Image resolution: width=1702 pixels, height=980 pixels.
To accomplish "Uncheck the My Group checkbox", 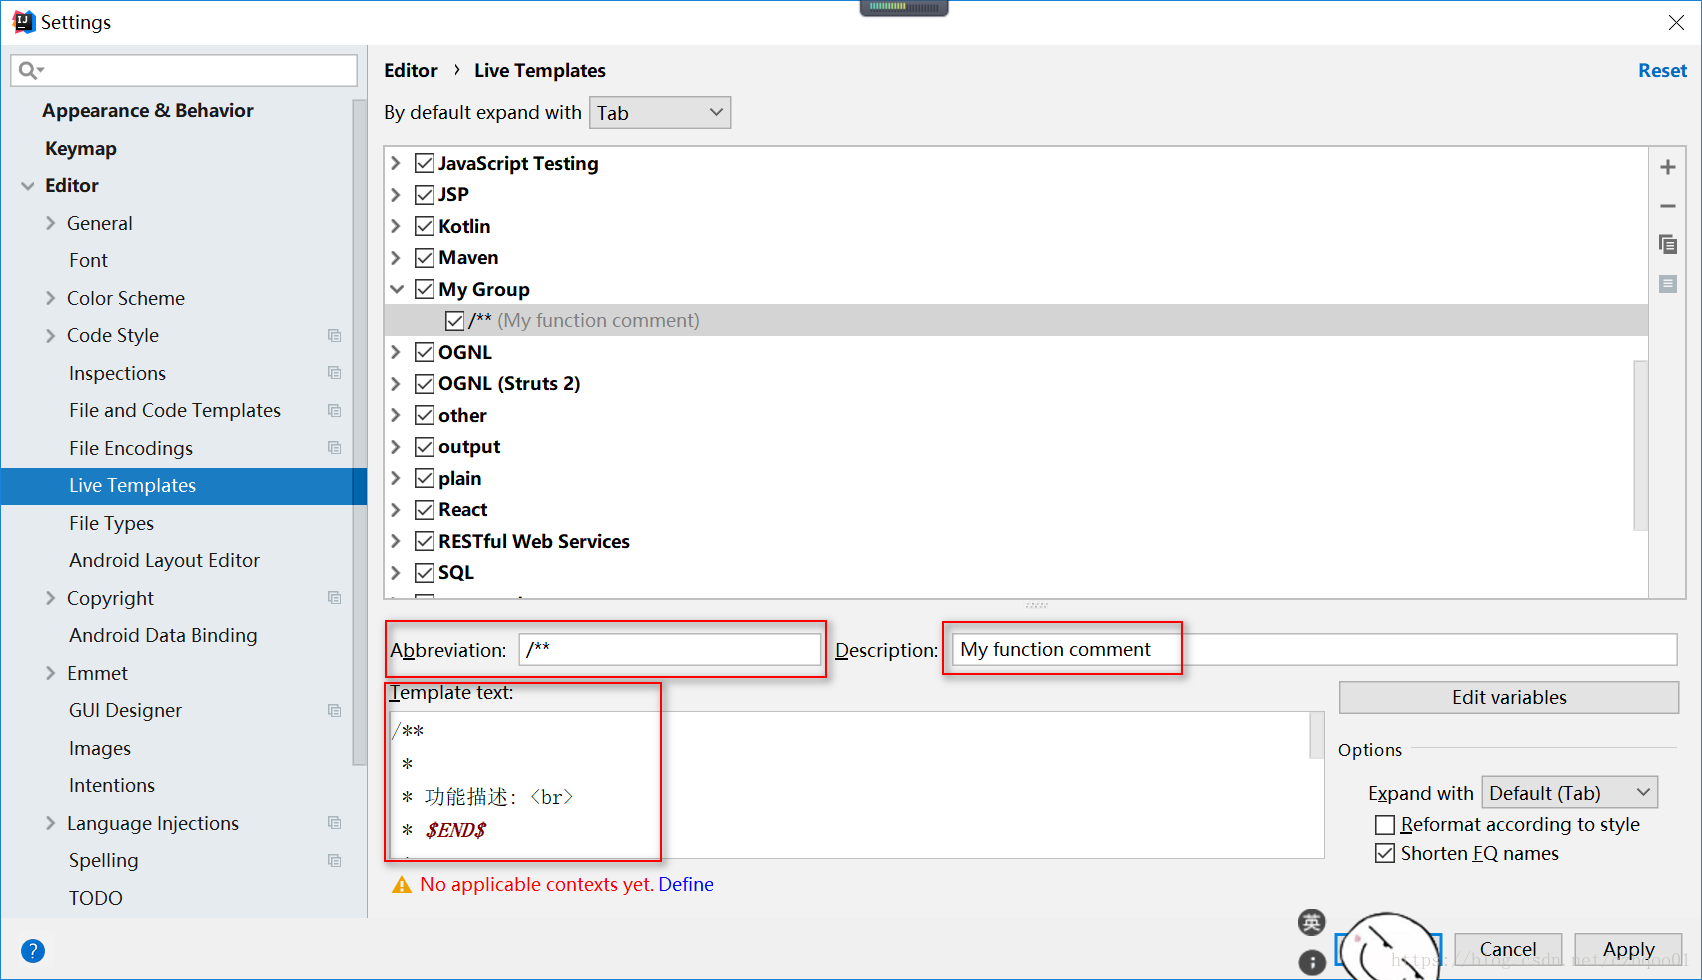I will [425, 289].
